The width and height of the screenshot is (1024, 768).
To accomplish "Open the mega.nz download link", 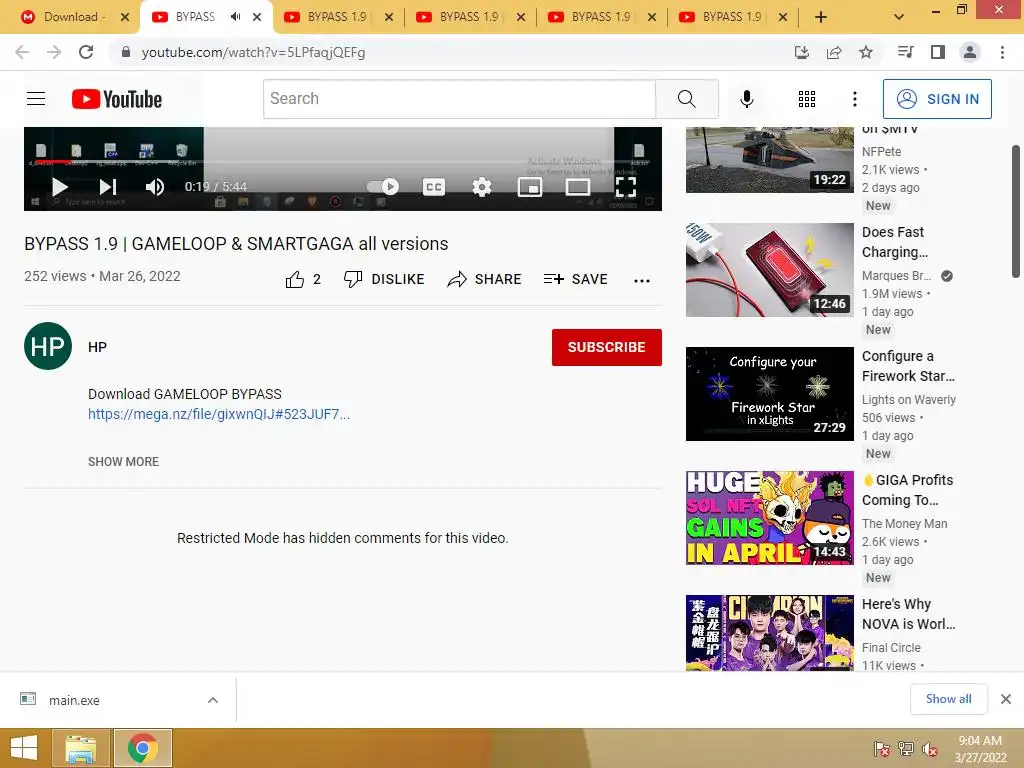I will click(x=219, y=414).
